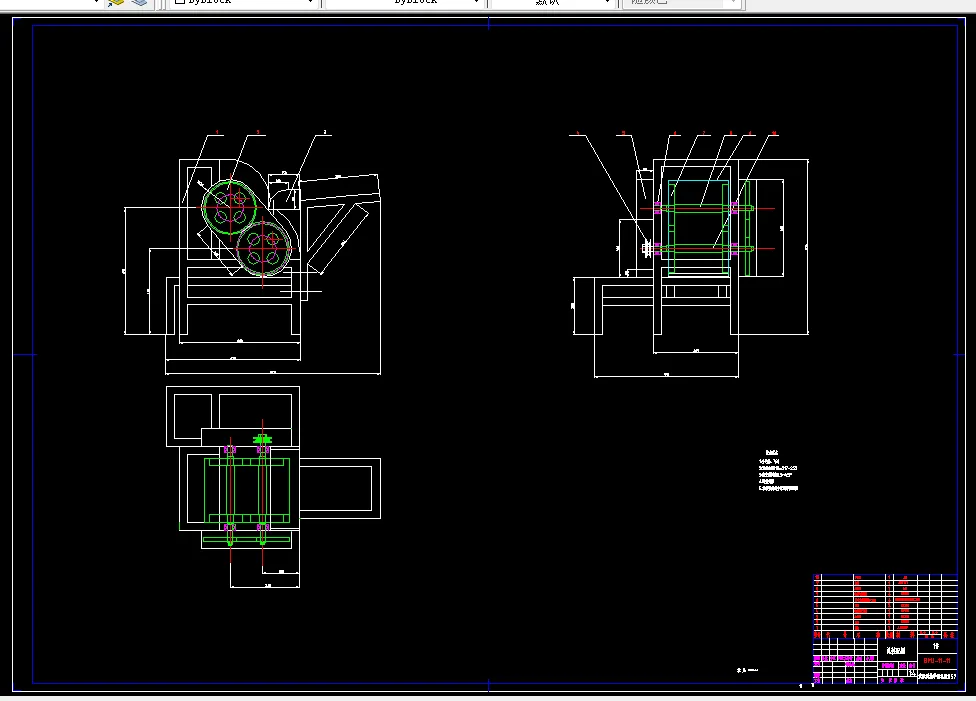
Task: Open the second ByBlock linetype dropdown
Action: pyautogui.click(x=403, y=2)
